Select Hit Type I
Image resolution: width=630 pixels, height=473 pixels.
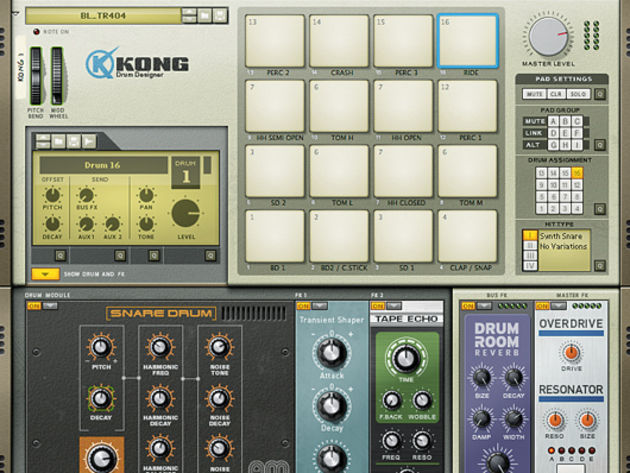[530, 235]
